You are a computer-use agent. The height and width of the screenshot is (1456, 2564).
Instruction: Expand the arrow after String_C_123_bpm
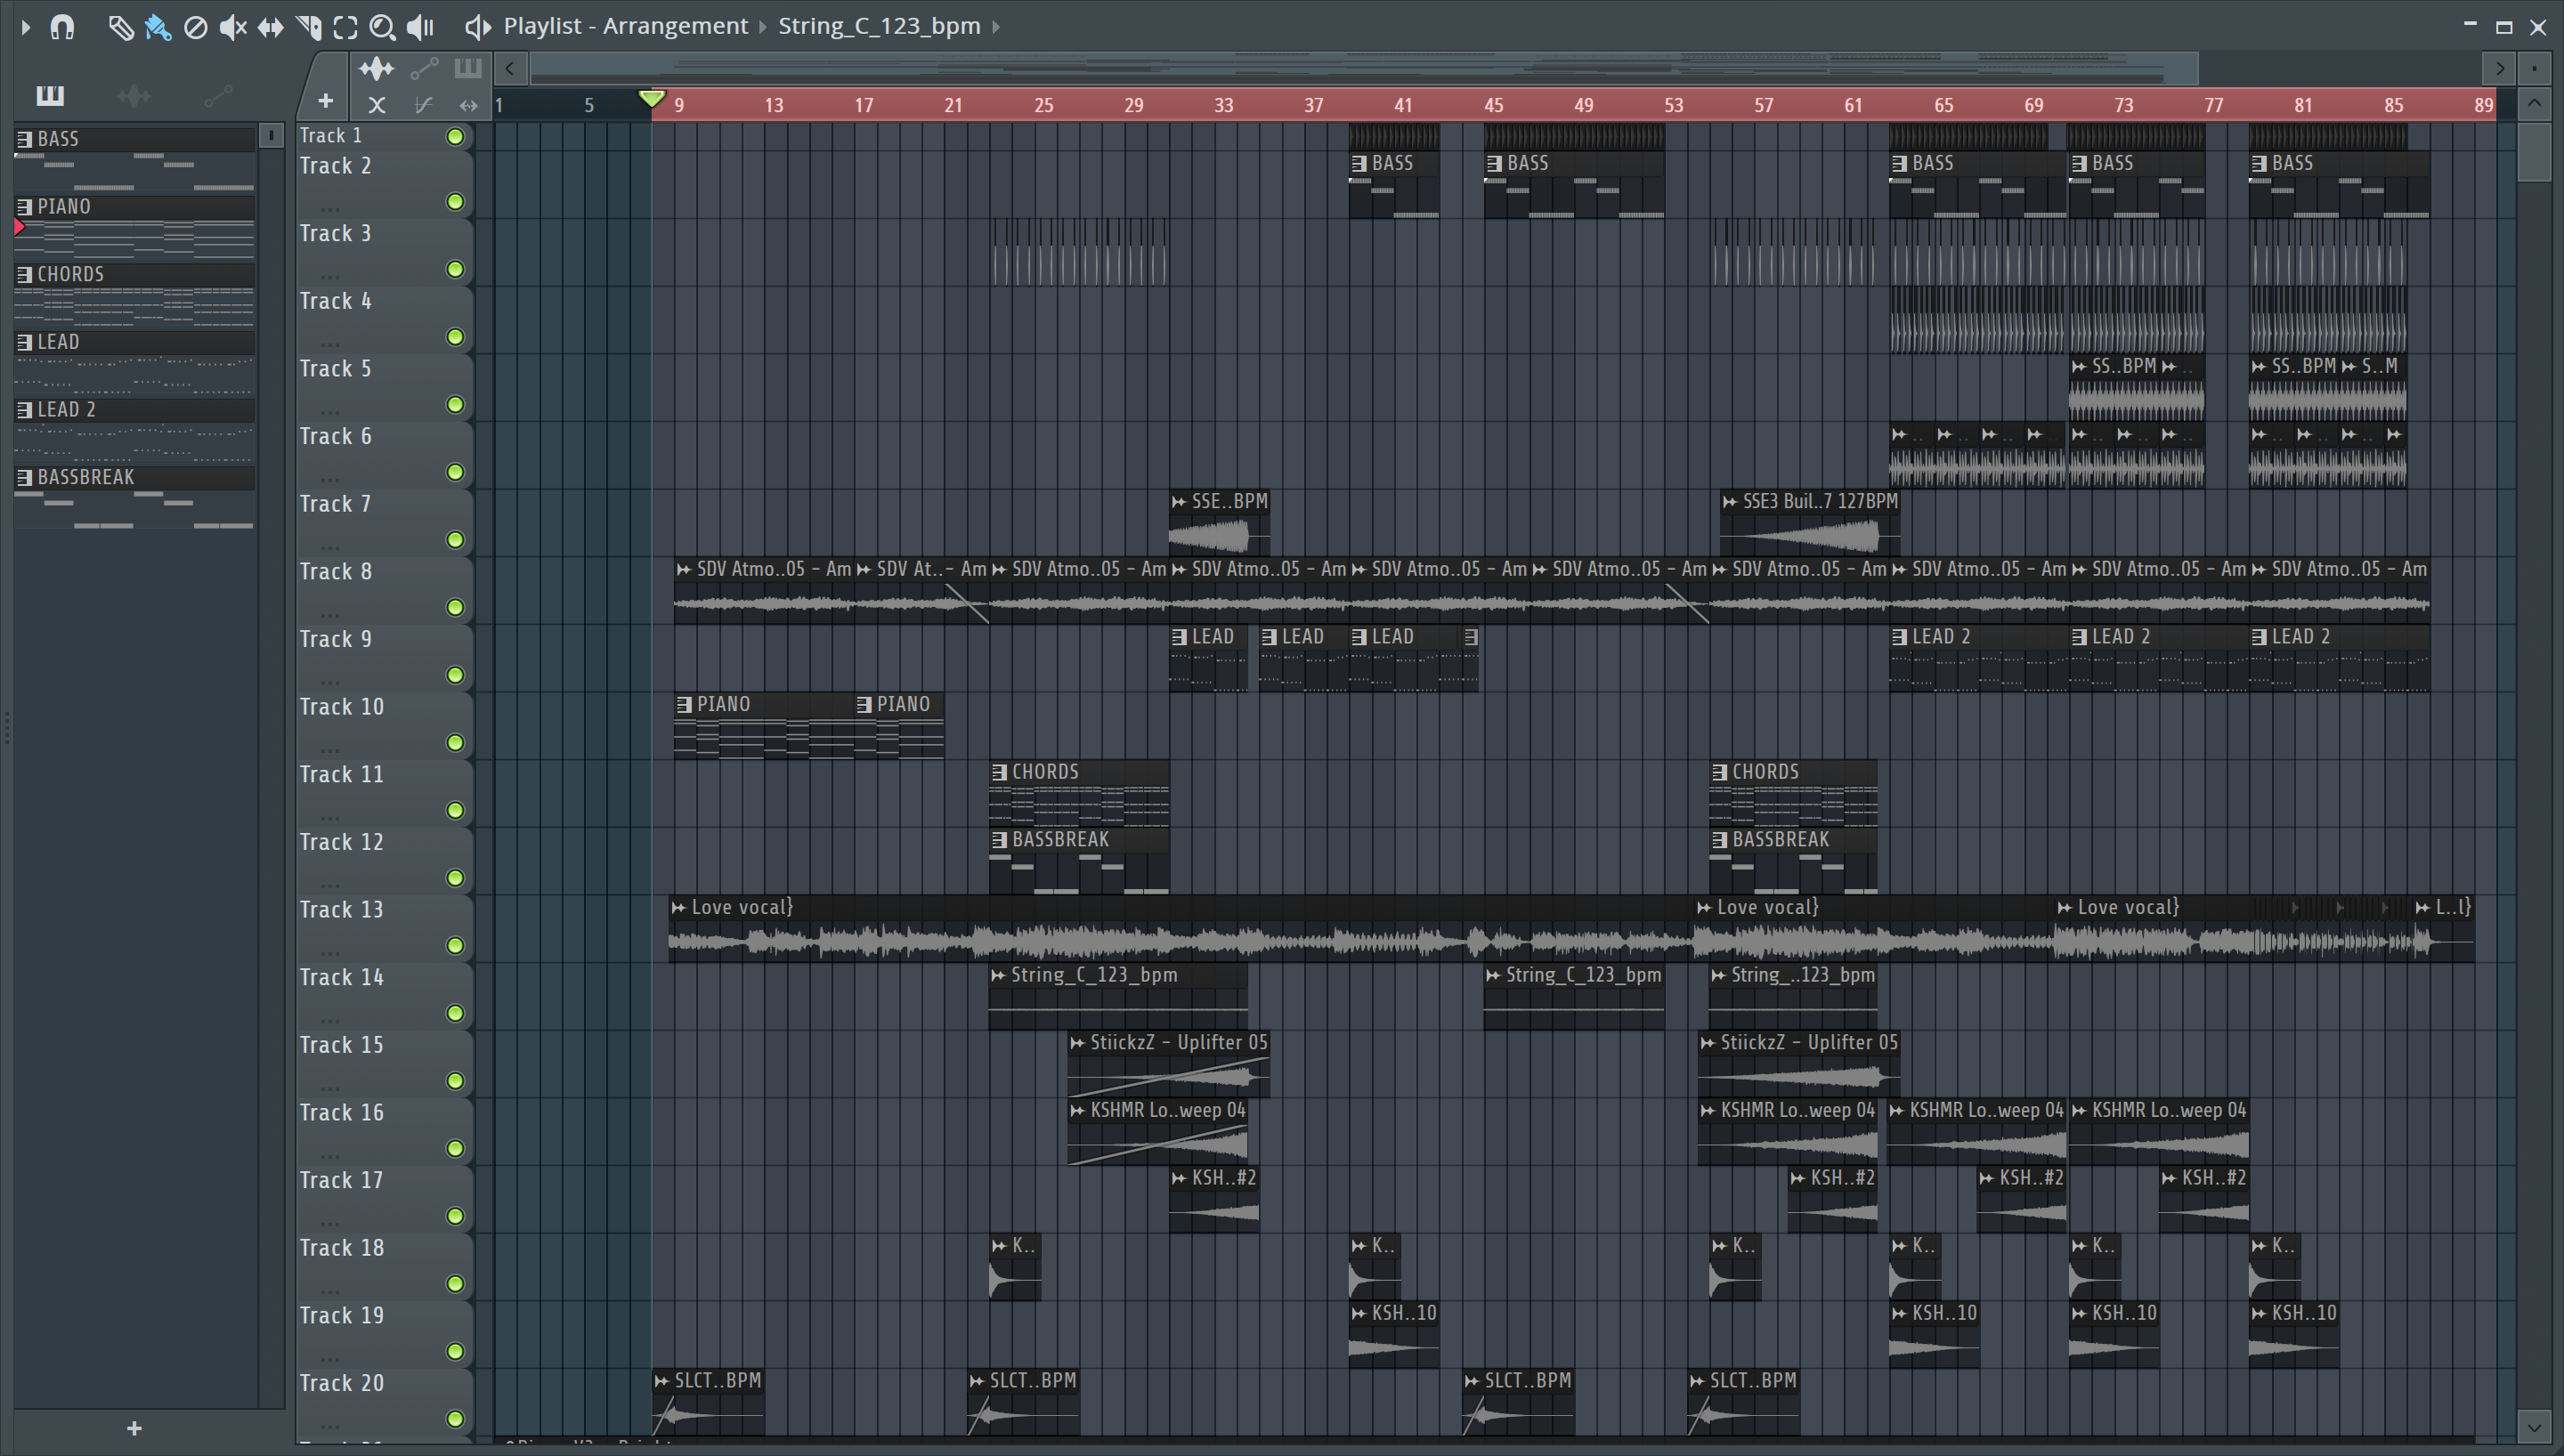[996, 27]
